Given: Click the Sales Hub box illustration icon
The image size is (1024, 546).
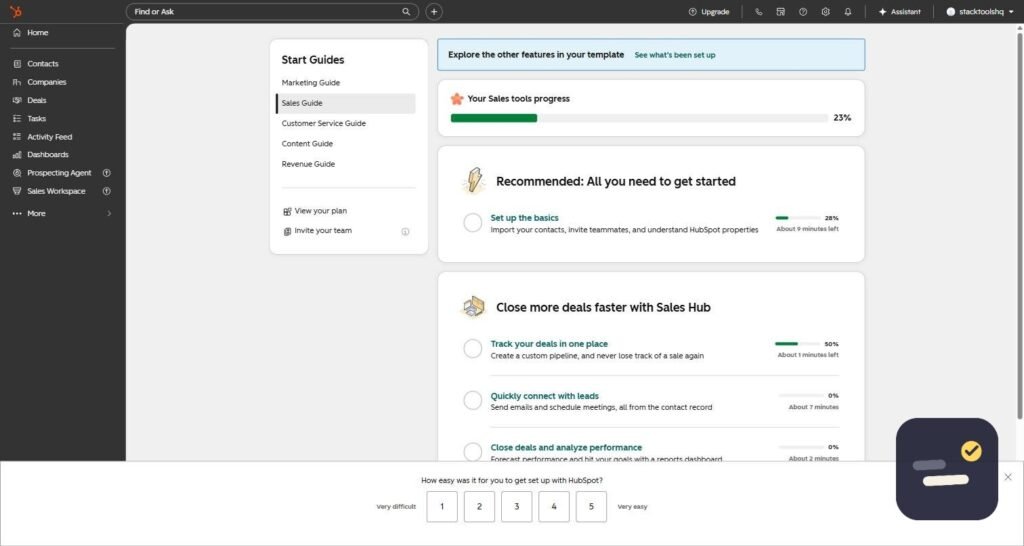Looking at the screenshot, I should tap(474, 306).
